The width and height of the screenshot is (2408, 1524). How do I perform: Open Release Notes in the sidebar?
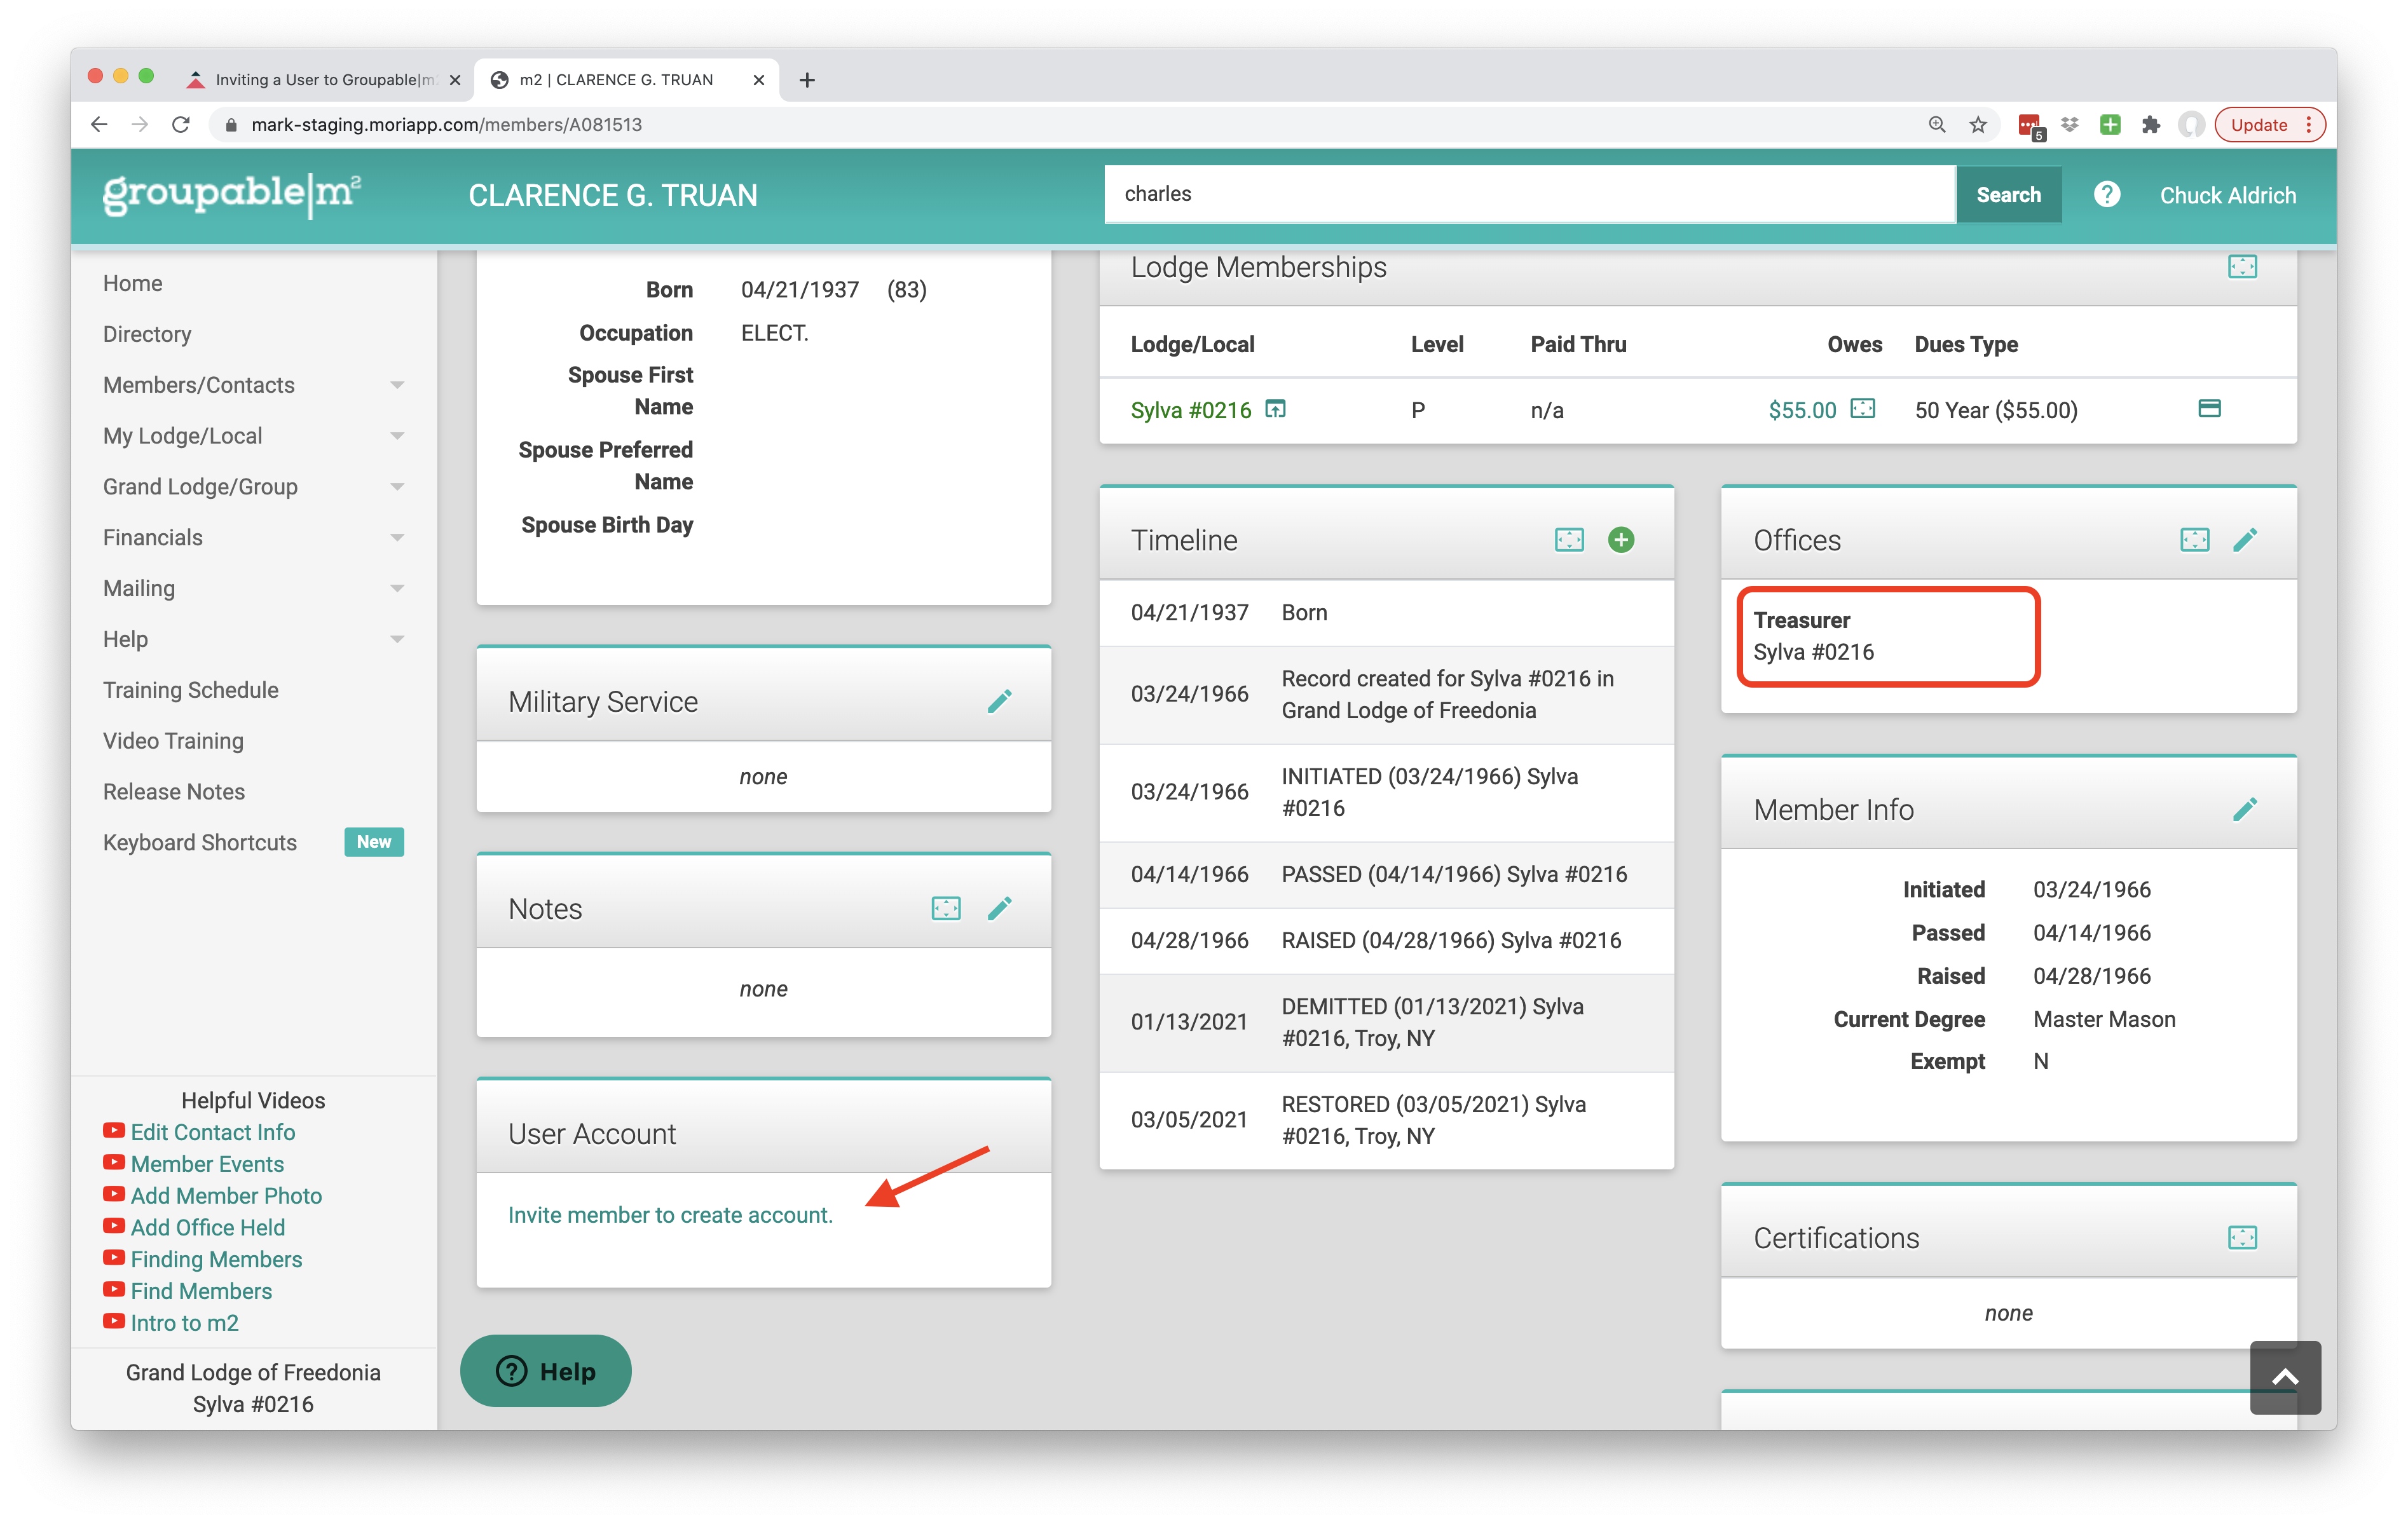[x=174, y=792]
